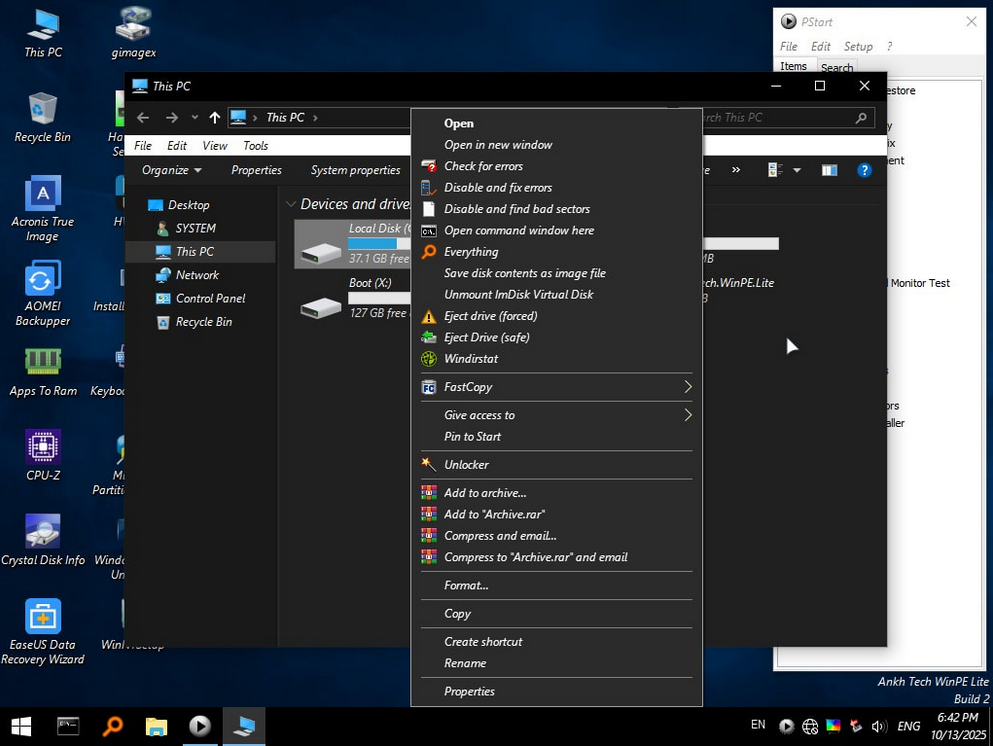
Task: Open Crystal Disk Info desktop icon
Action: click(43, 532)
